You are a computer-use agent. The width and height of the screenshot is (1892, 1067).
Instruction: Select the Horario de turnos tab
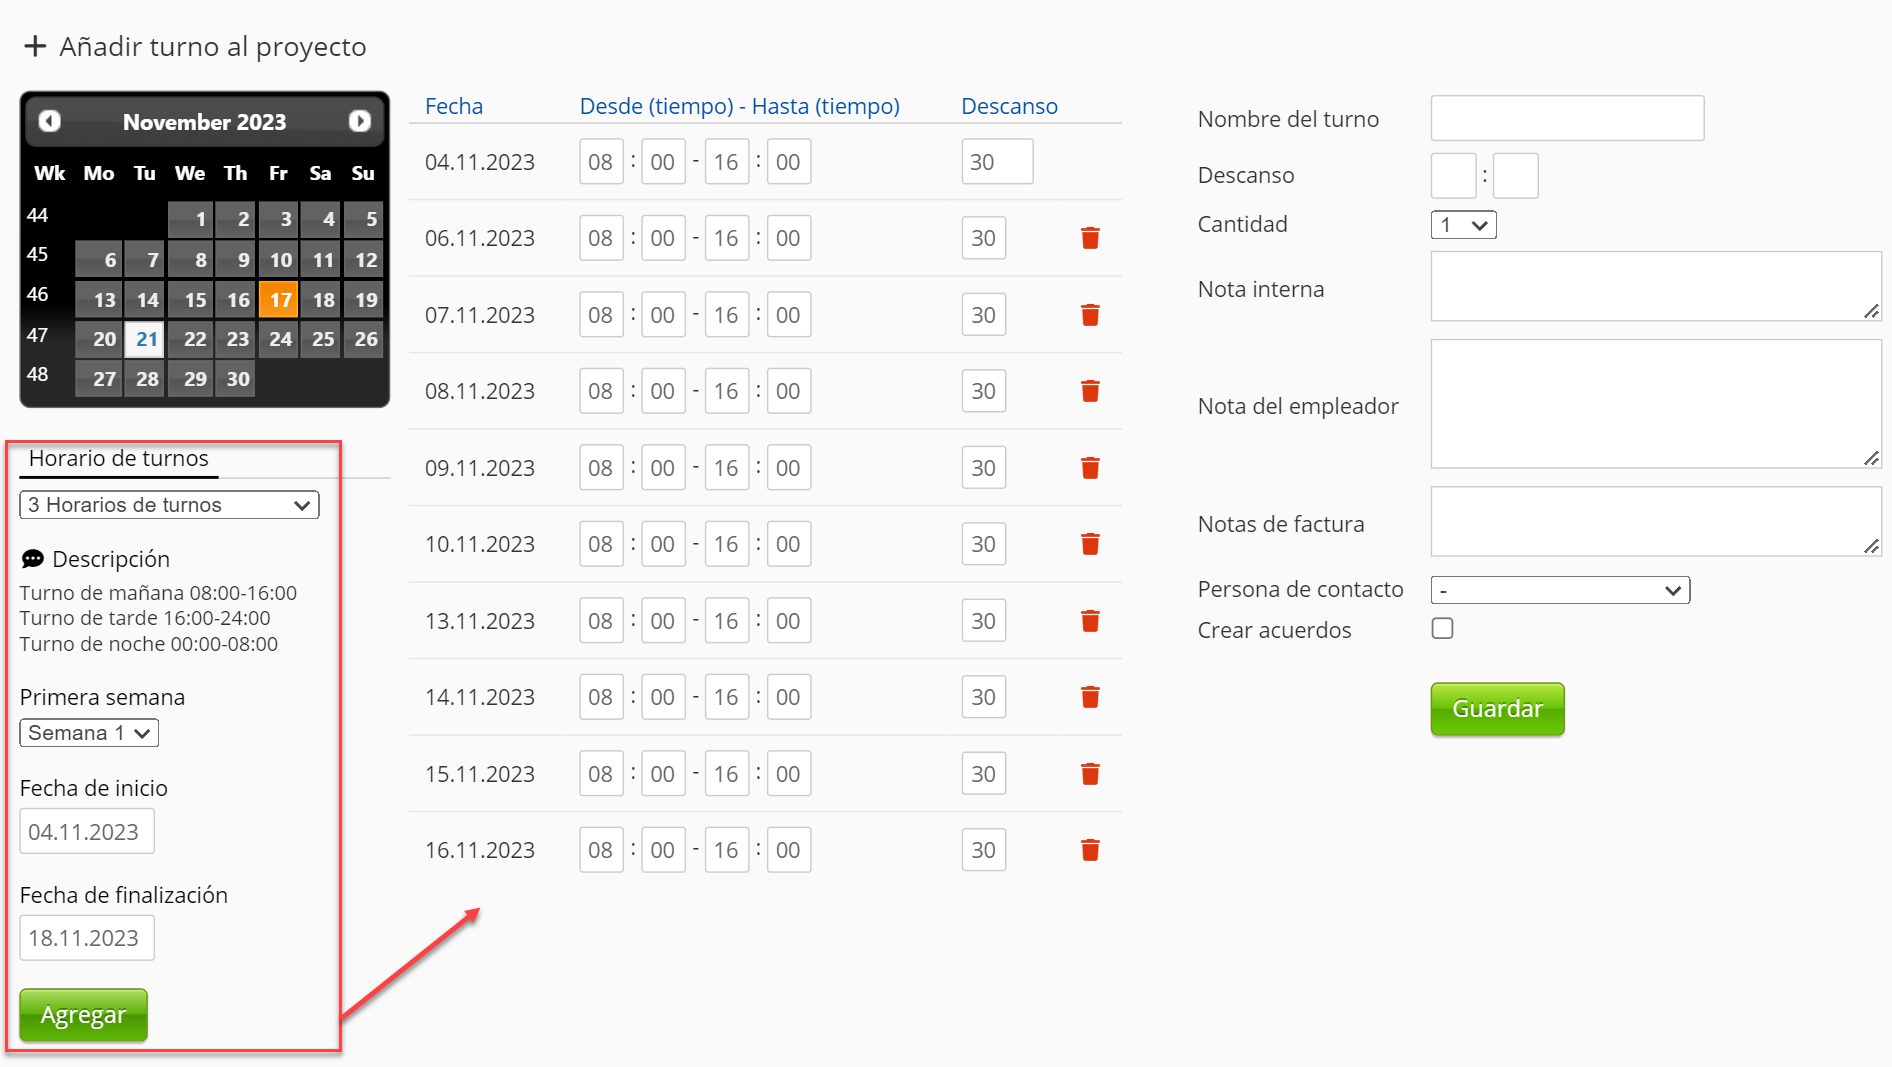118,459
